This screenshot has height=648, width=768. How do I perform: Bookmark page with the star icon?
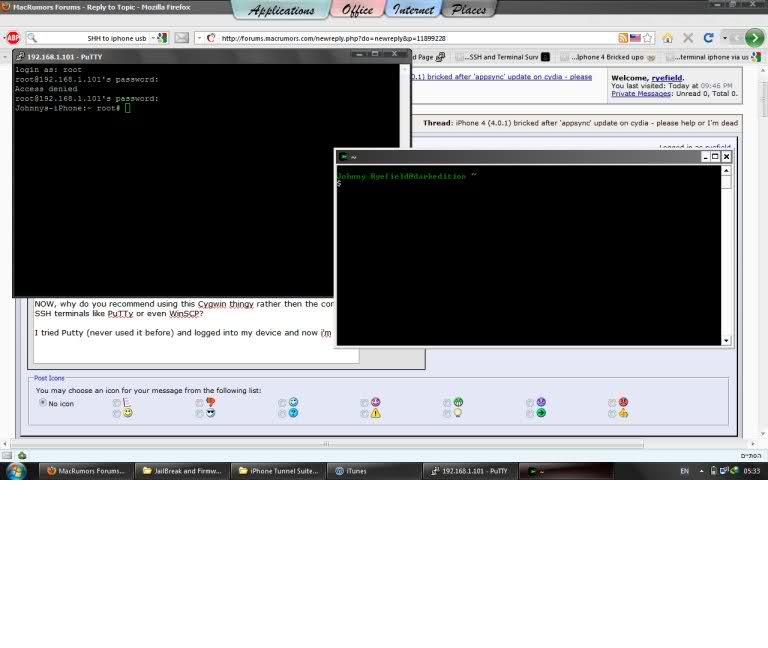point(648,38)
